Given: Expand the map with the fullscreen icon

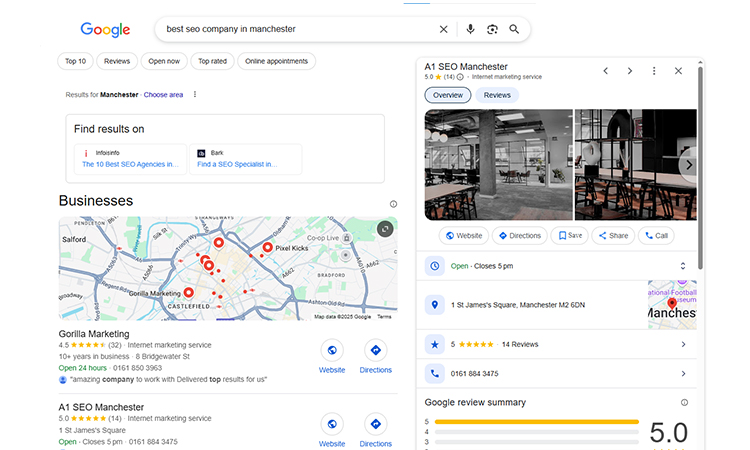Looking at the screenshot, I should [385, 229].
